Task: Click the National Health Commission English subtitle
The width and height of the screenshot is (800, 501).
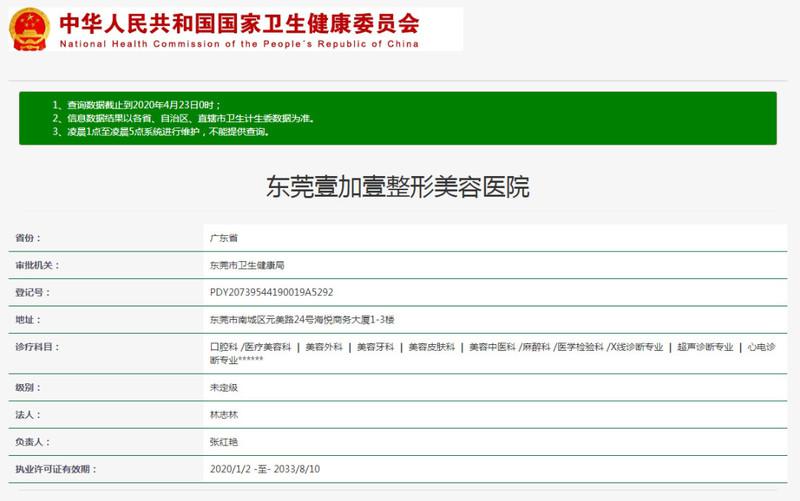Action: point(240,44)
